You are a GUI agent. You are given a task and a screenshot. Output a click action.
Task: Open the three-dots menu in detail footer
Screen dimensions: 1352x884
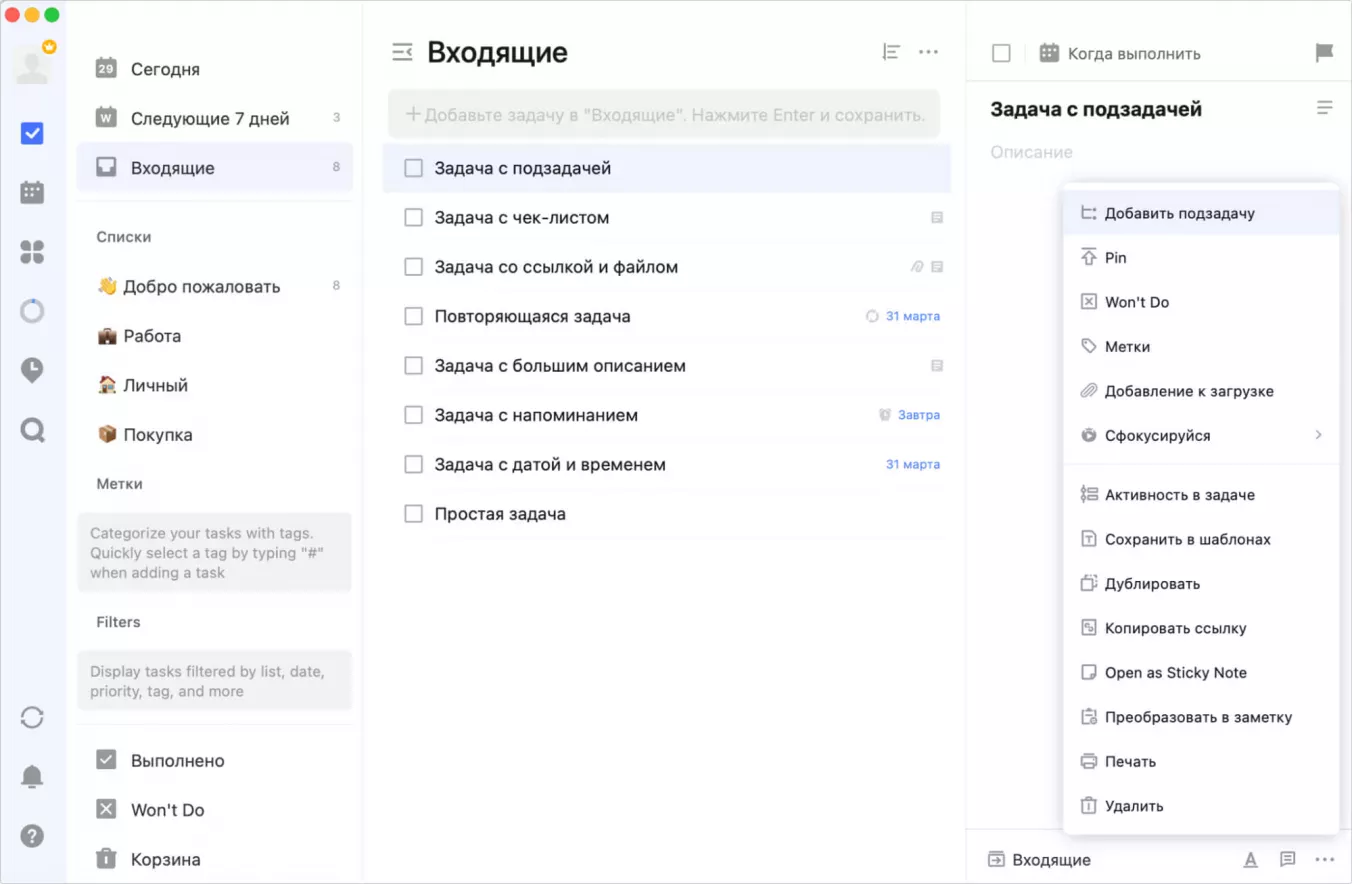coord(1325,860)
